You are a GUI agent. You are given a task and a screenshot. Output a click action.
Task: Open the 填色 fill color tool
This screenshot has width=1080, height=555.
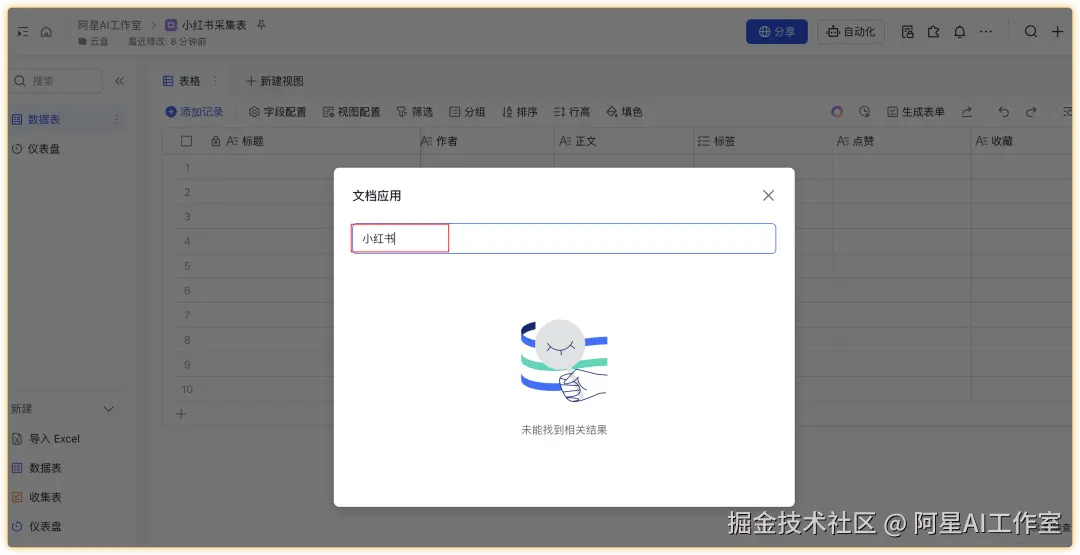click(x=624, y=112)
